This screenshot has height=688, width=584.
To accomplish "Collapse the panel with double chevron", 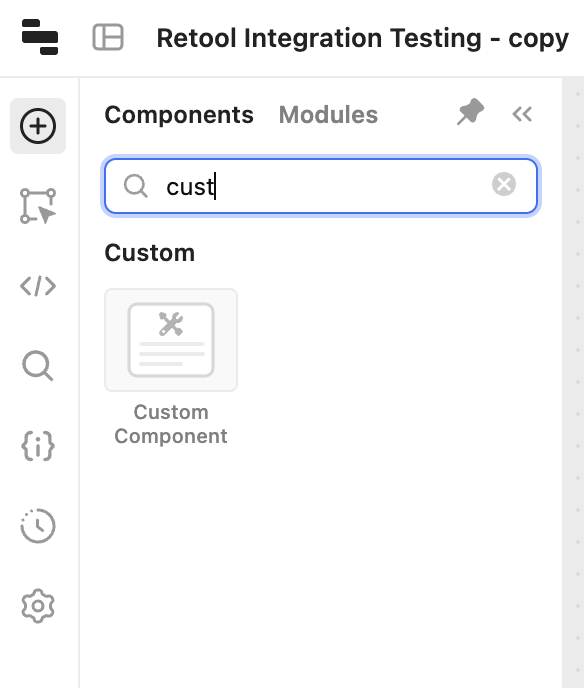I will point(522,114).
